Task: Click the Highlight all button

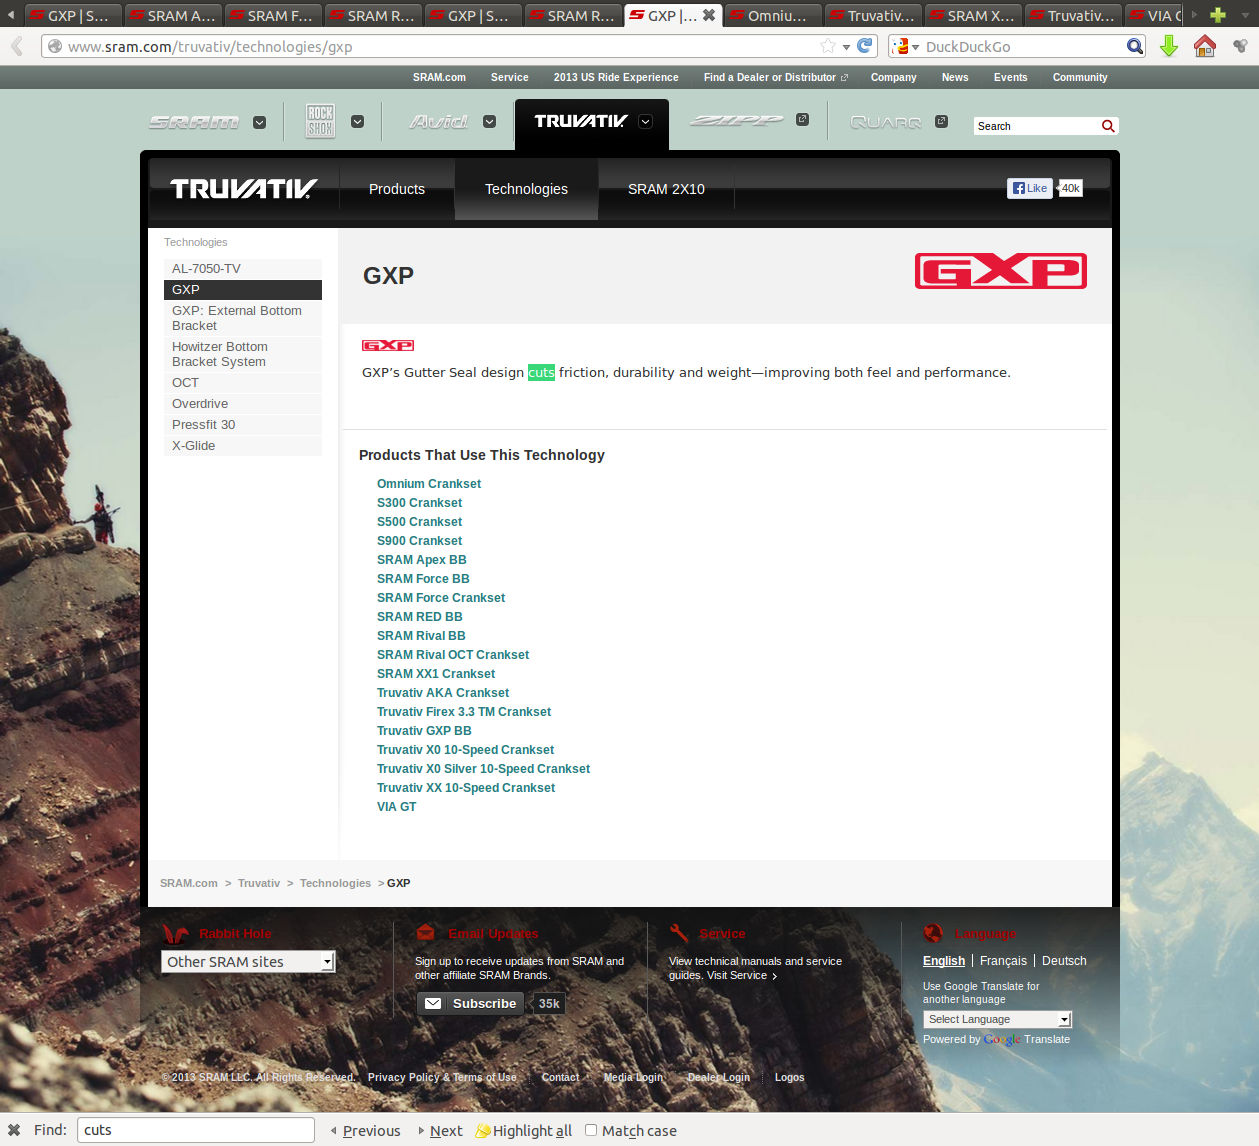Action: 524,1131
